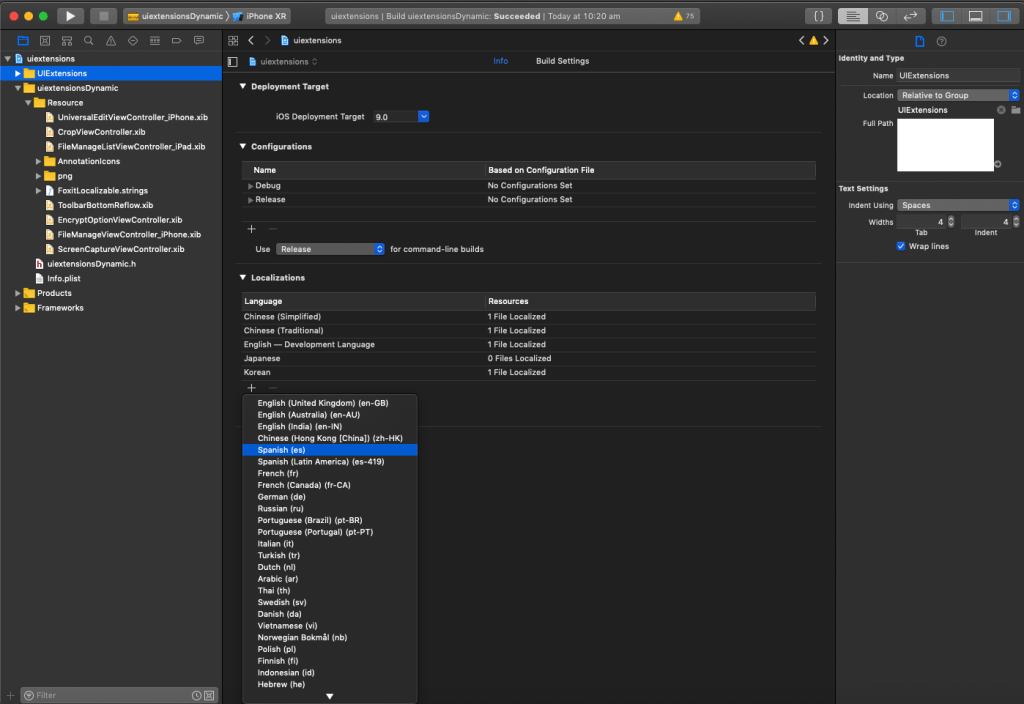Viewport: 1024px width, 704px height.
Task: Click the Name field containing UIExtensions
Action: click(x=957, y=76)
